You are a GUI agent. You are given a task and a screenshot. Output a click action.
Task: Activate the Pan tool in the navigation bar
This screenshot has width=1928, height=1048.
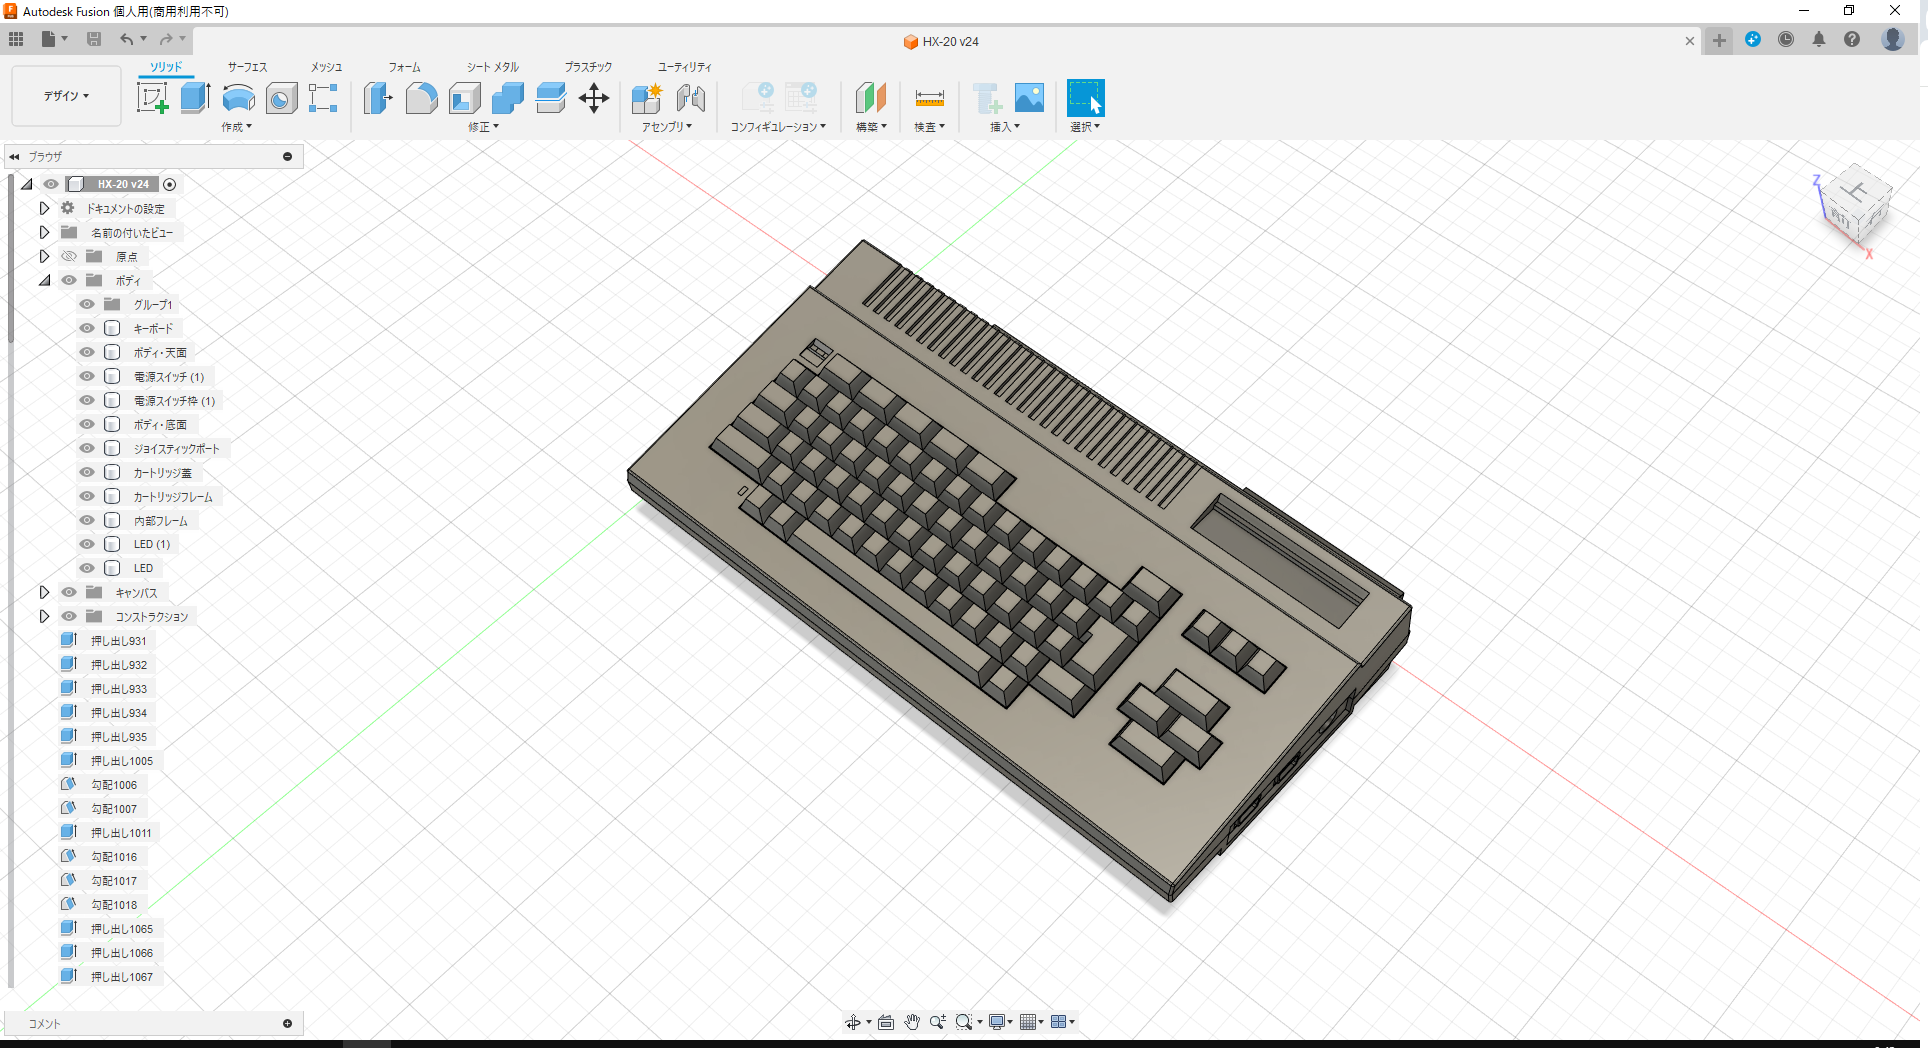click(x=911, y=1021)
